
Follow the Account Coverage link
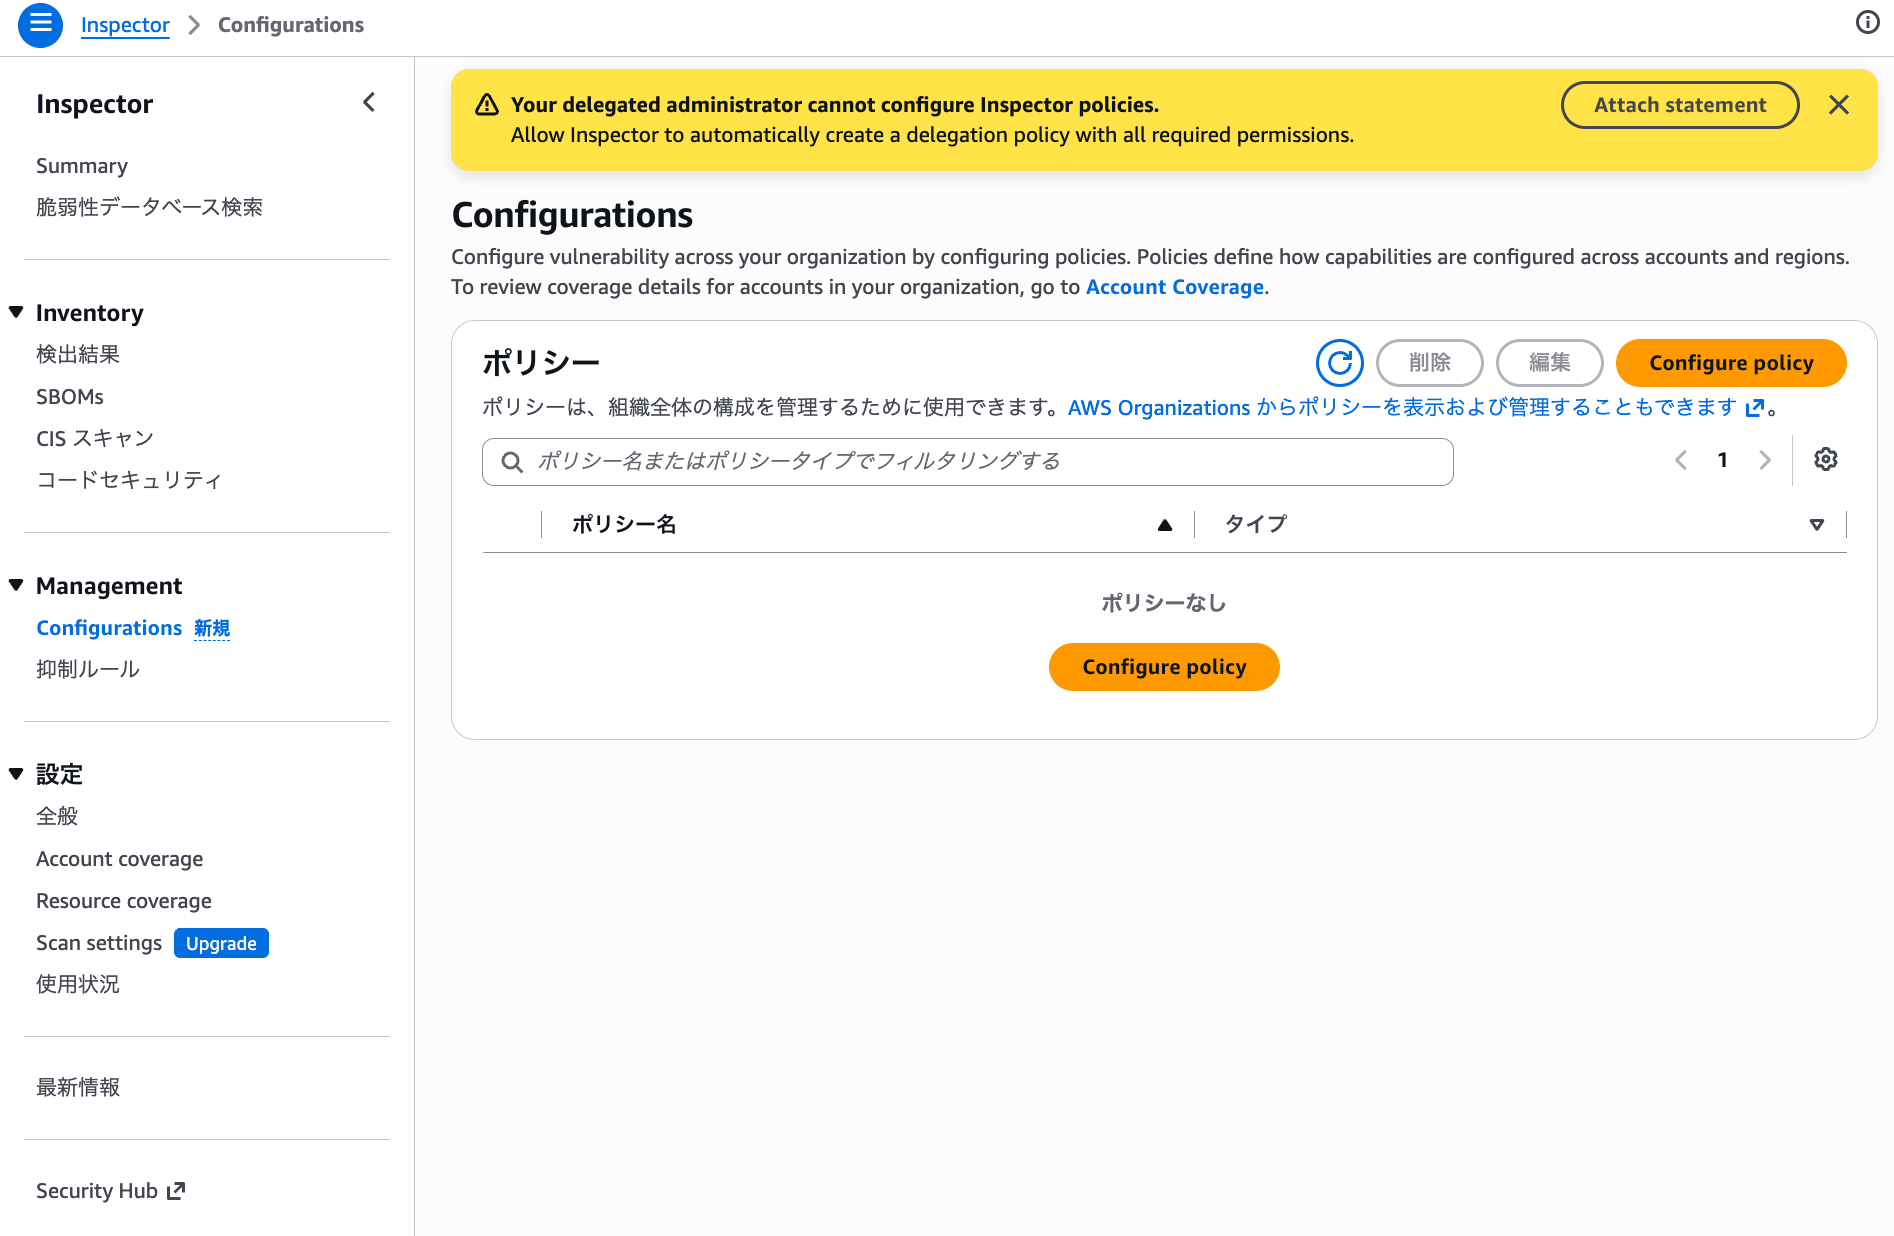(x=1175, y=287)
